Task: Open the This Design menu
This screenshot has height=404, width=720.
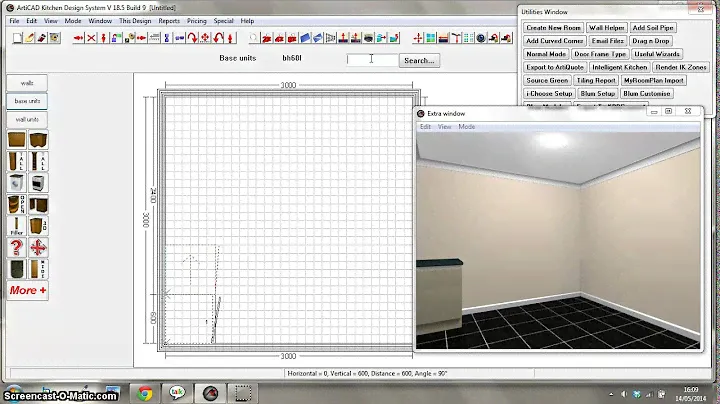Action: point(135,20)
